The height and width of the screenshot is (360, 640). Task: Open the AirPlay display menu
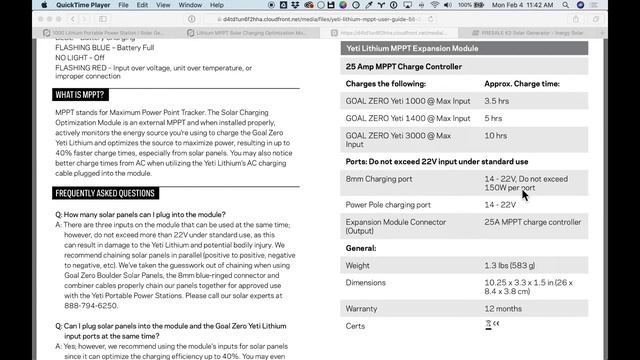(x=407, y=5)
